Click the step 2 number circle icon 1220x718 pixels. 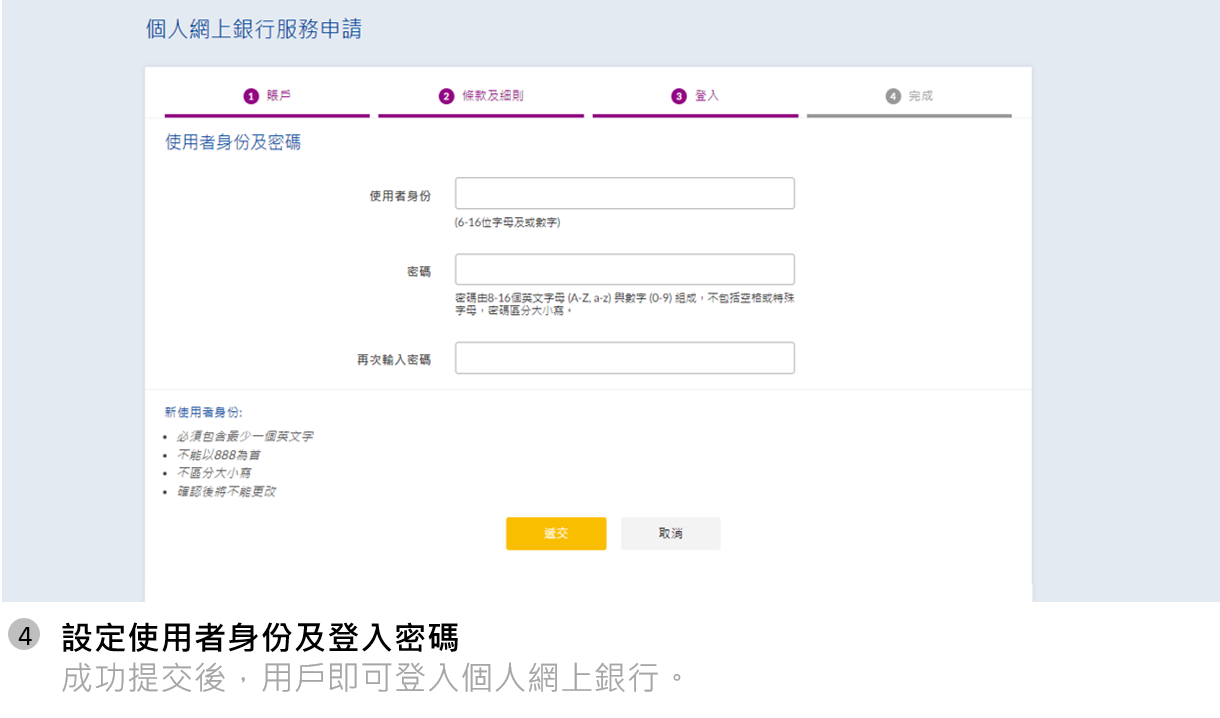[x=446, y=96]
